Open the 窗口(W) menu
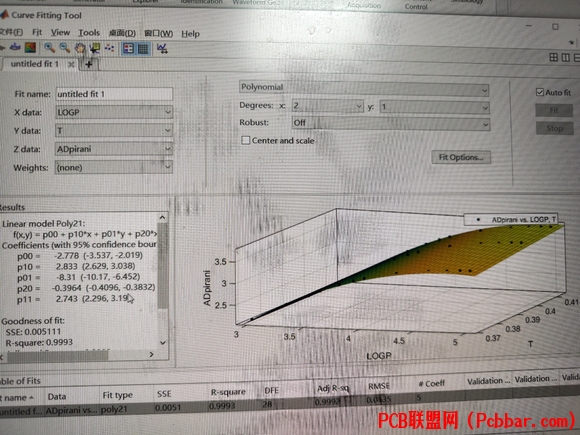Screen dimensions: 580x435 click(x=158, y=34)
